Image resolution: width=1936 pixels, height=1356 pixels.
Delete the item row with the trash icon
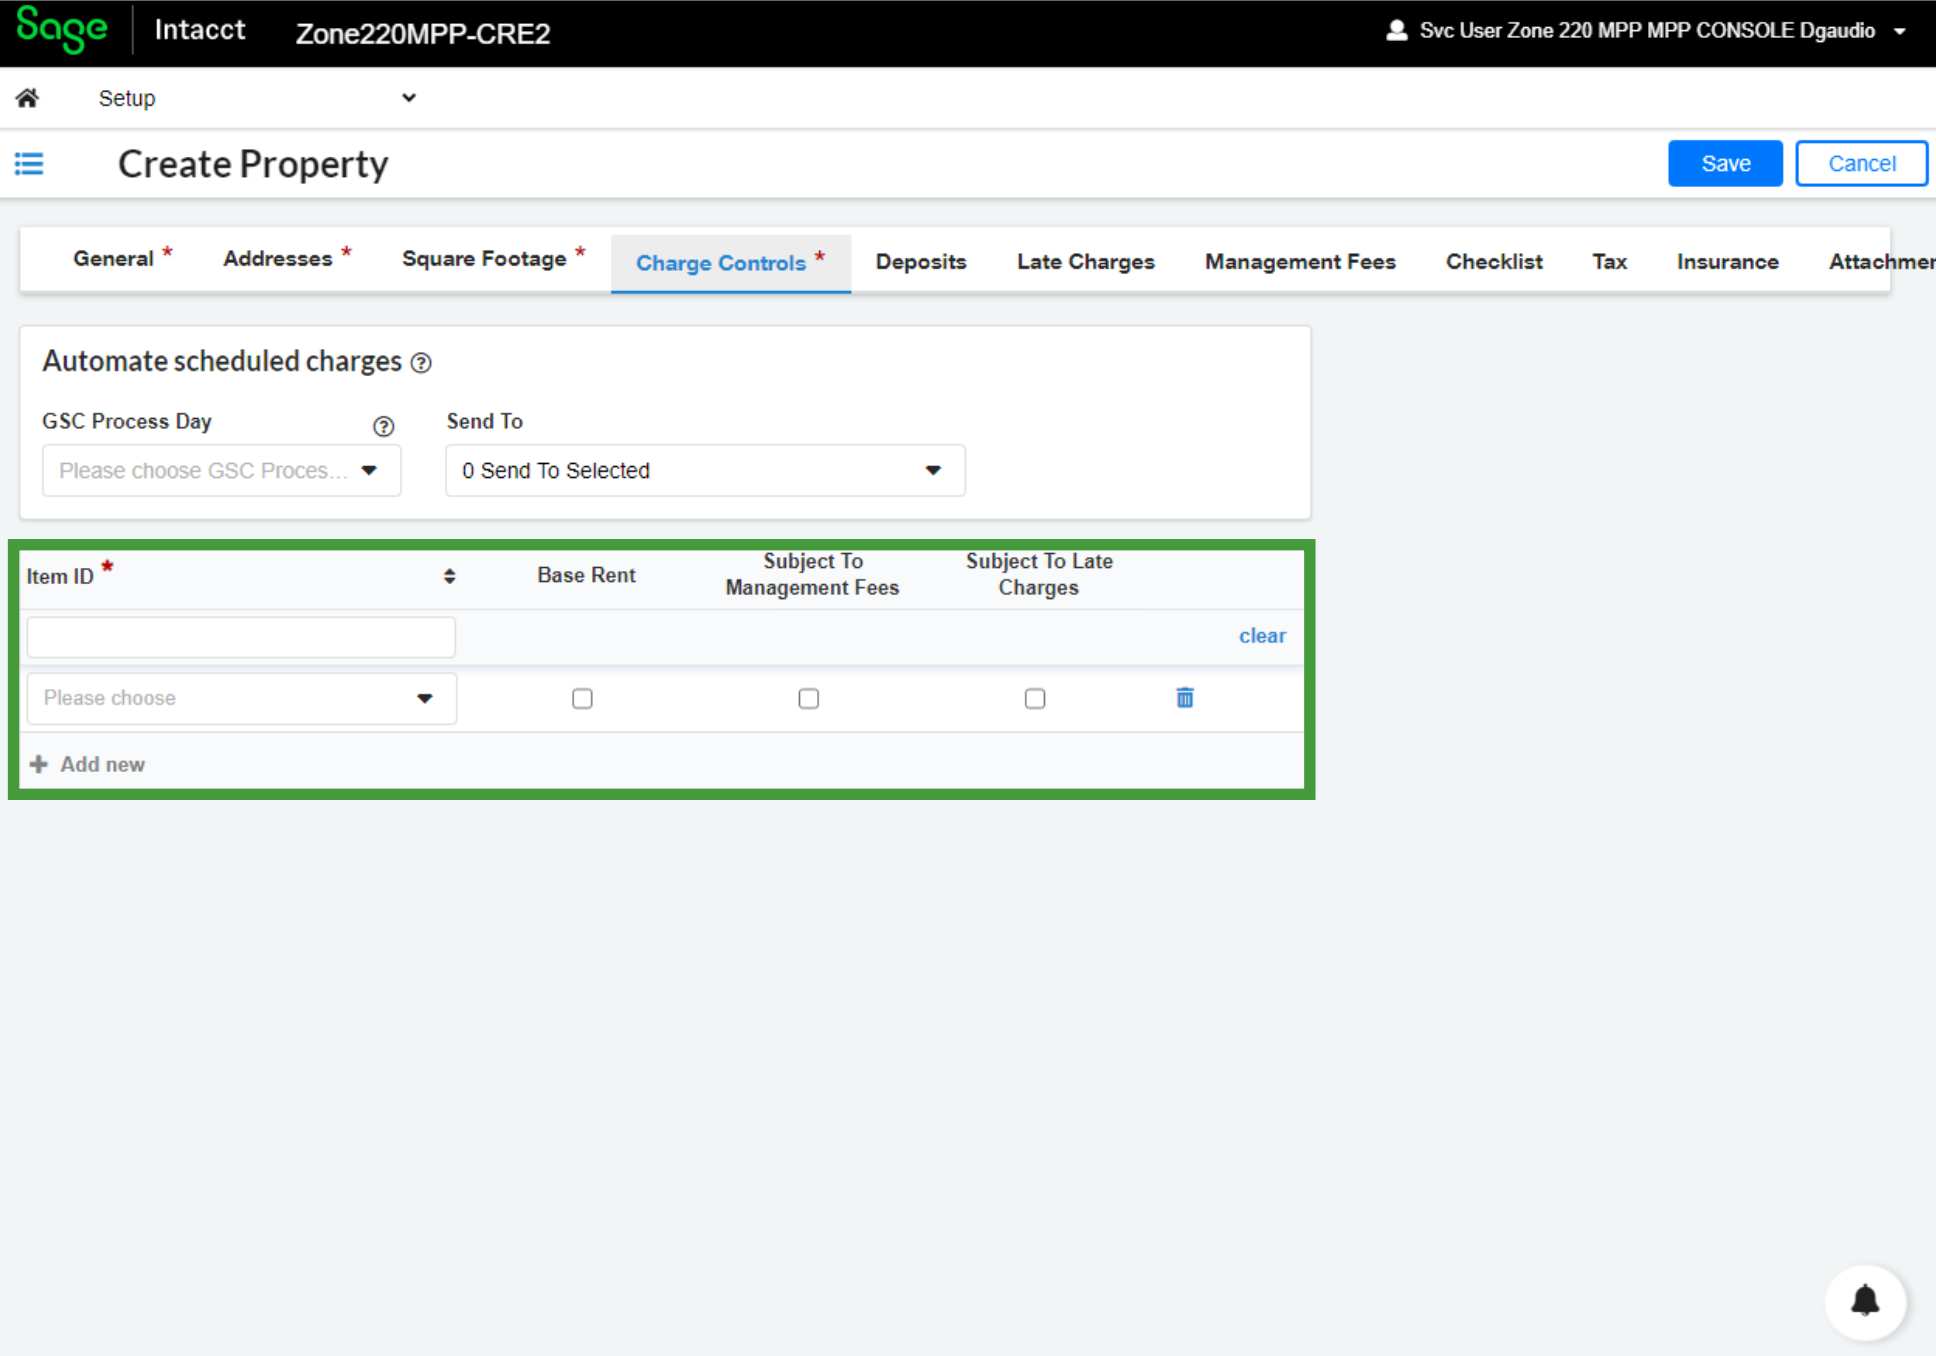click(x=1185, y=698)
